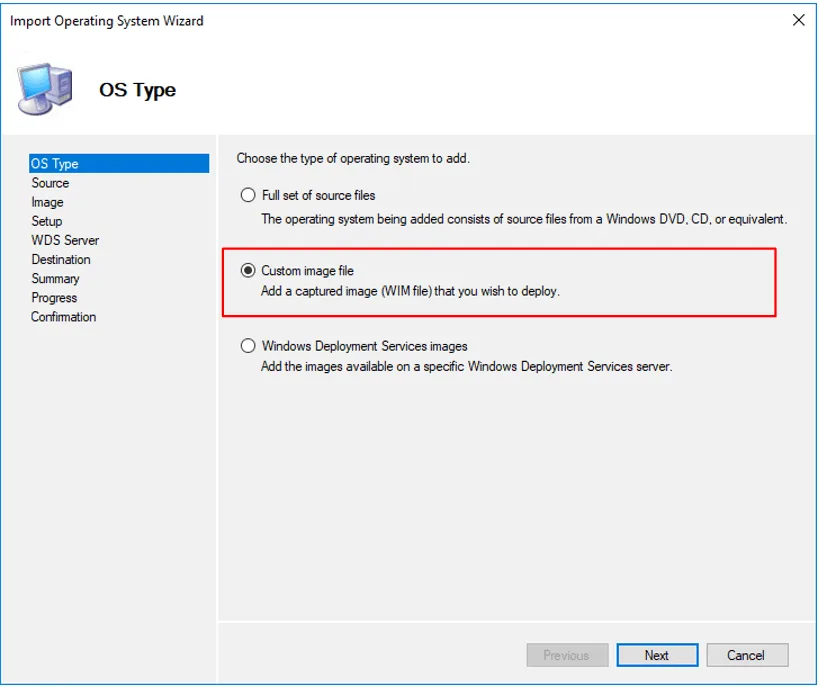The width and height of the screenshot is (820, 687).
Task: Click the OS Type page heading
Action: coord(138,90)
